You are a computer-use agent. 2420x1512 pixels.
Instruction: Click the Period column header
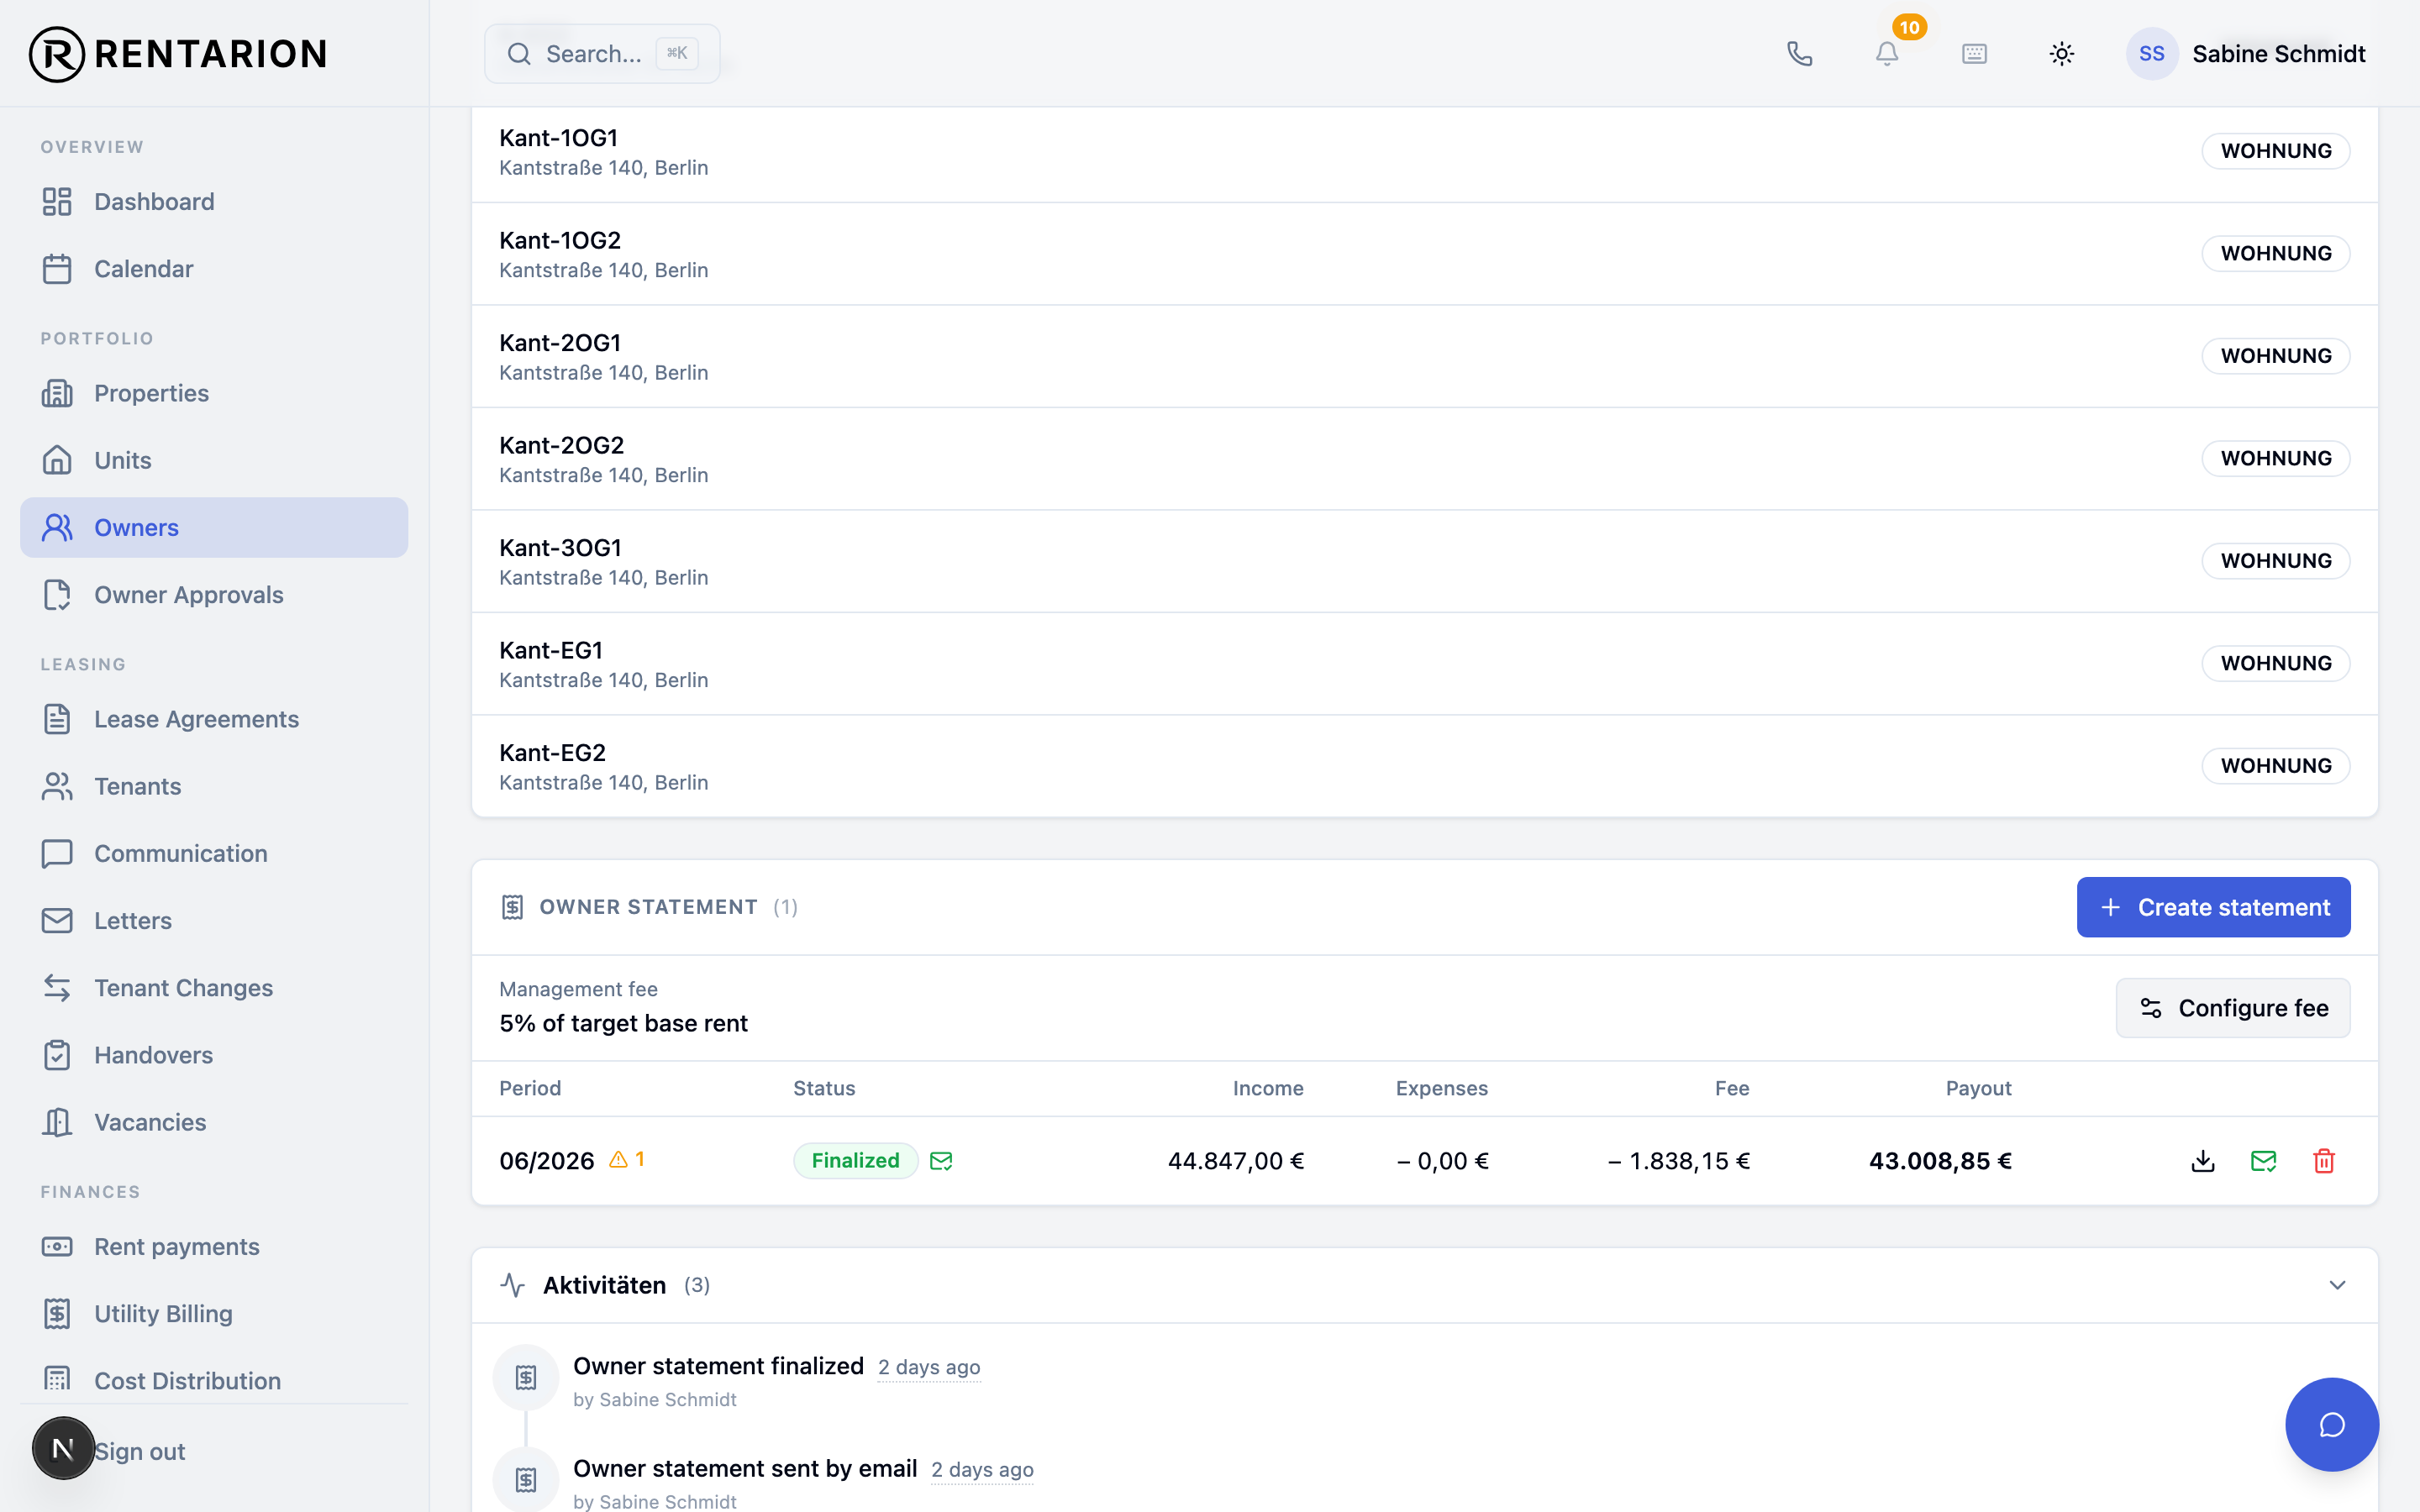(x=530, y=1088)
